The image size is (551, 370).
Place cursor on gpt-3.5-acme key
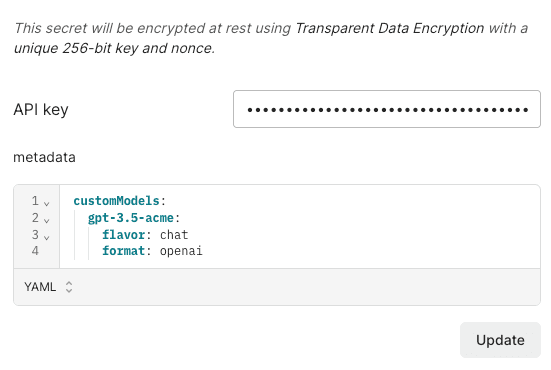[131, 218]
